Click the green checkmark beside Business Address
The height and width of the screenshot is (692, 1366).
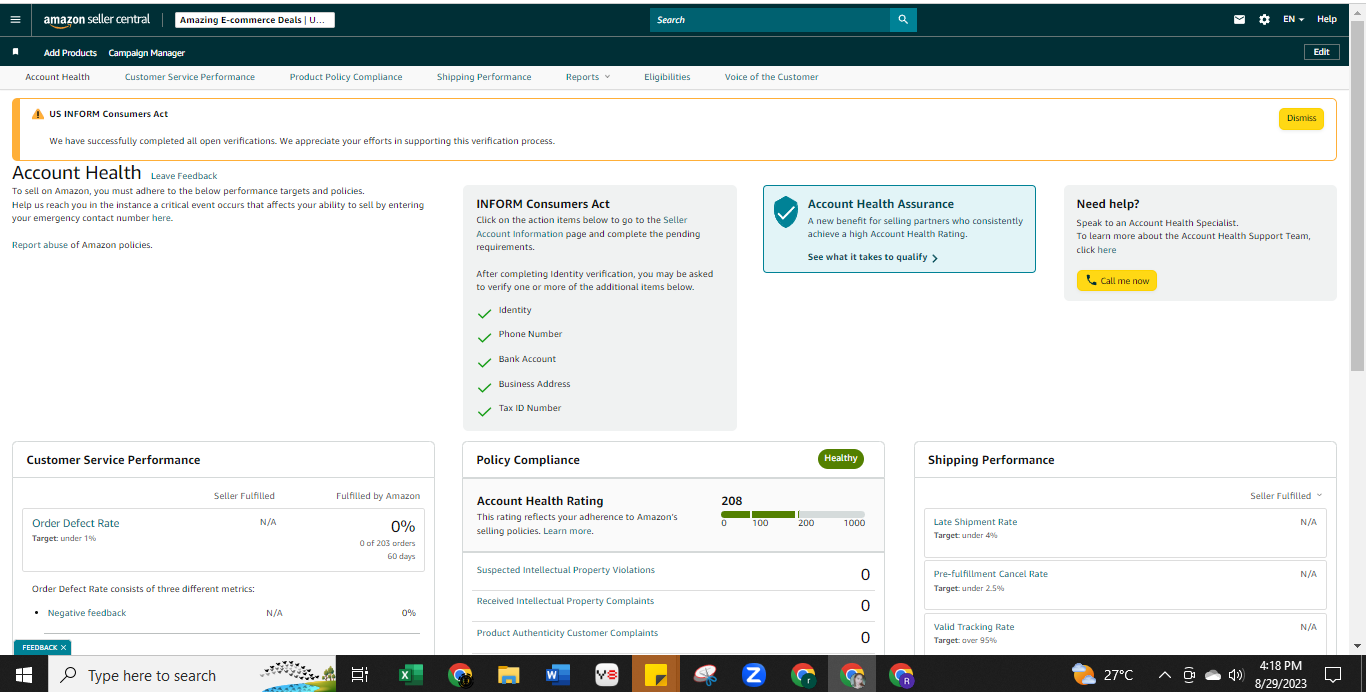click(485, 387)
